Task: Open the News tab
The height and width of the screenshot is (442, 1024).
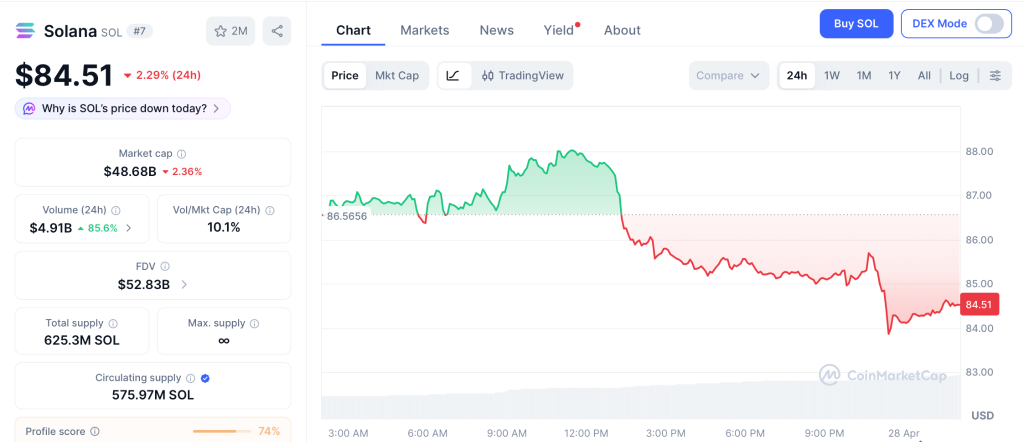Action: click(x=496, y=30)
